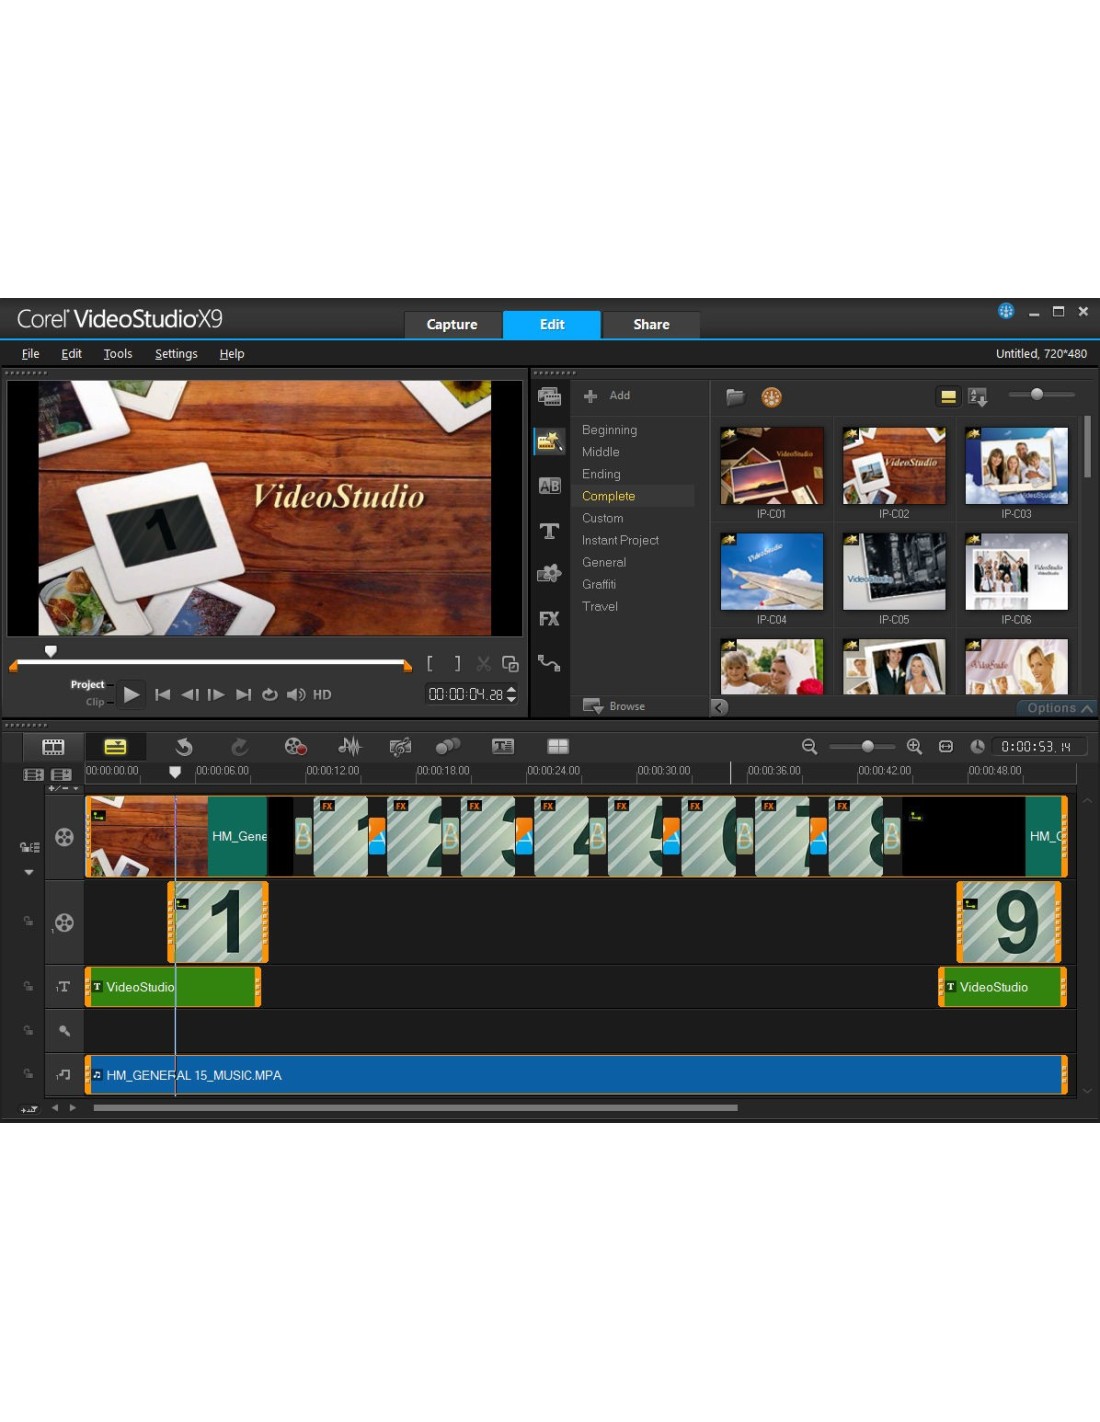Toggle ripple editing lock icon

pyautogui.click(x=30, y=847)
